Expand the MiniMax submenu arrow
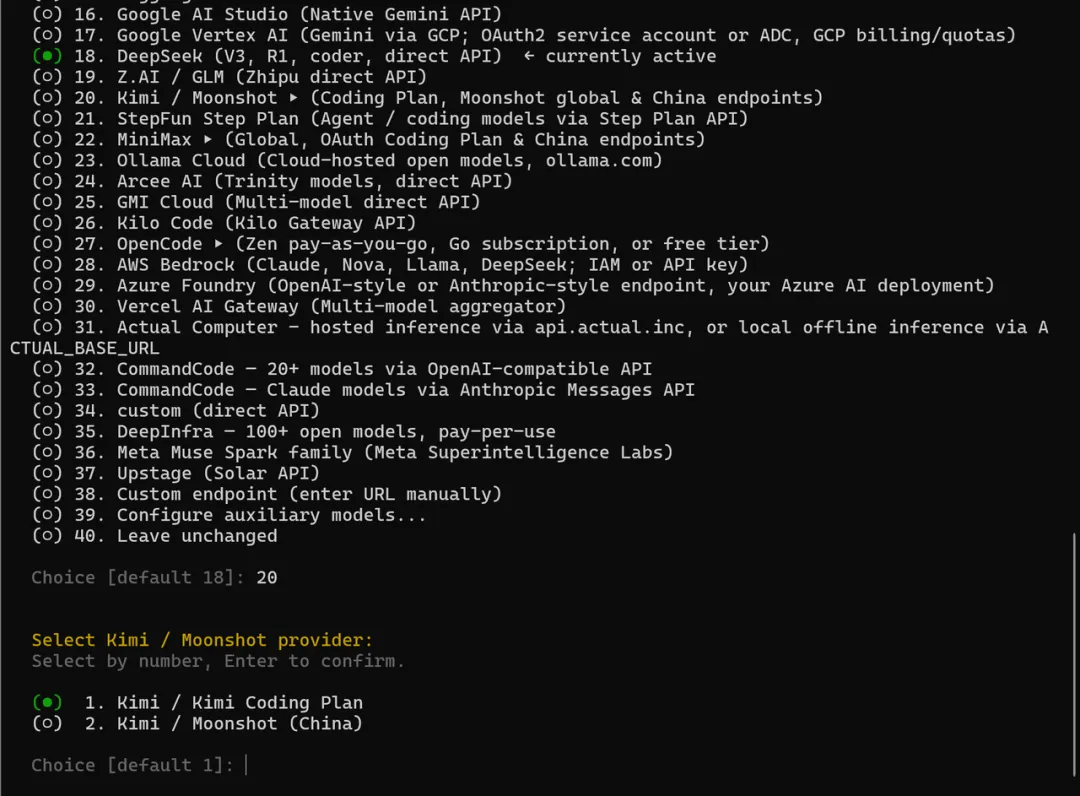1080x796 pixels. (x=208, y=139)
